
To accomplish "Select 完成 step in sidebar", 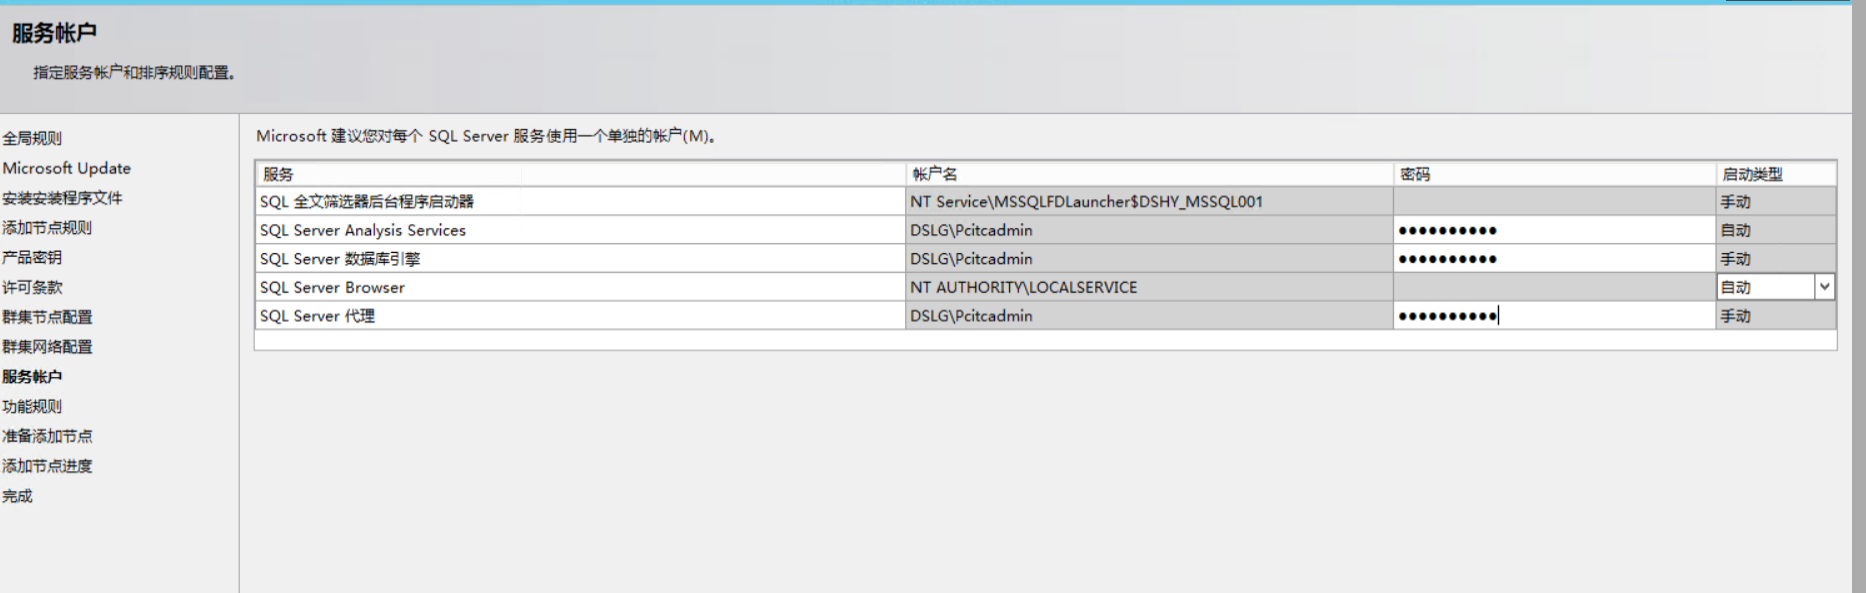I will tap(17, 496).
